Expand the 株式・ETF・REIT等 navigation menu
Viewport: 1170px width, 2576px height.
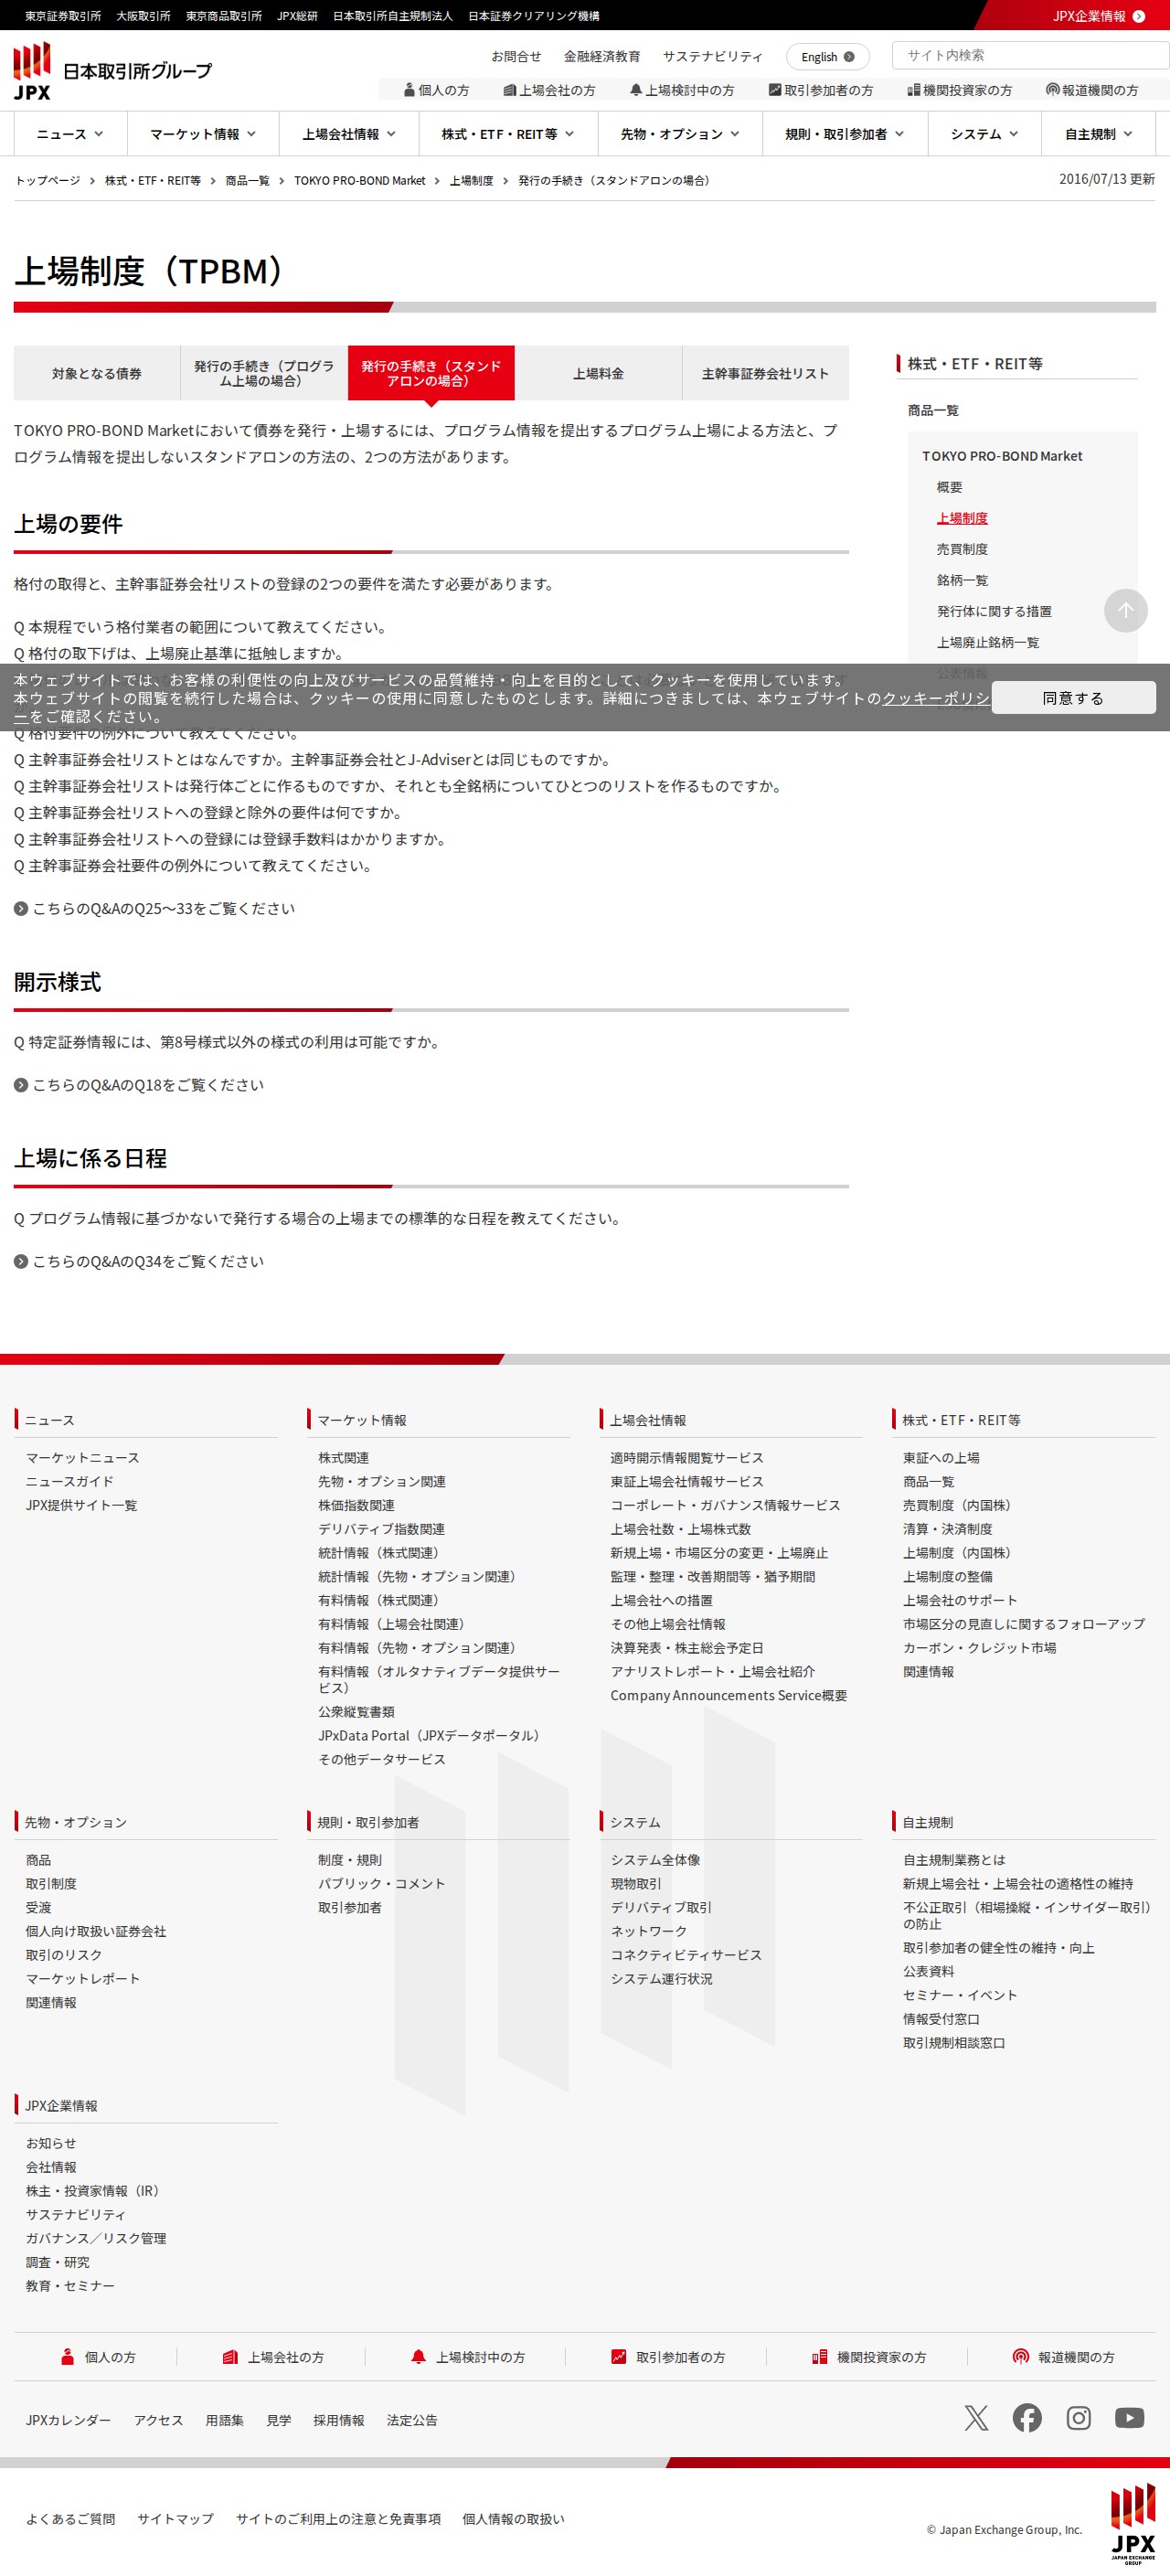coord(508,134)
